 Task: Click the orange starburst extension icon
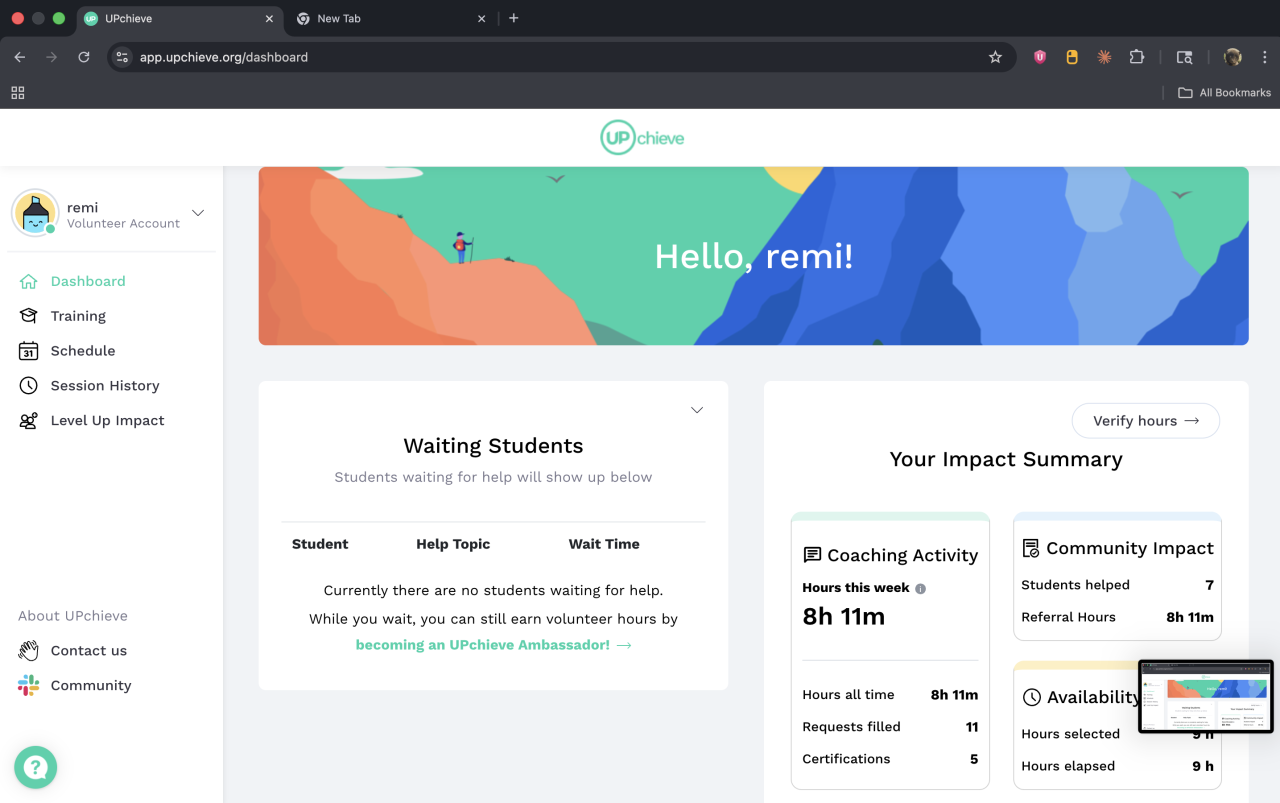pyautogui.click(x=1104, y=57)
